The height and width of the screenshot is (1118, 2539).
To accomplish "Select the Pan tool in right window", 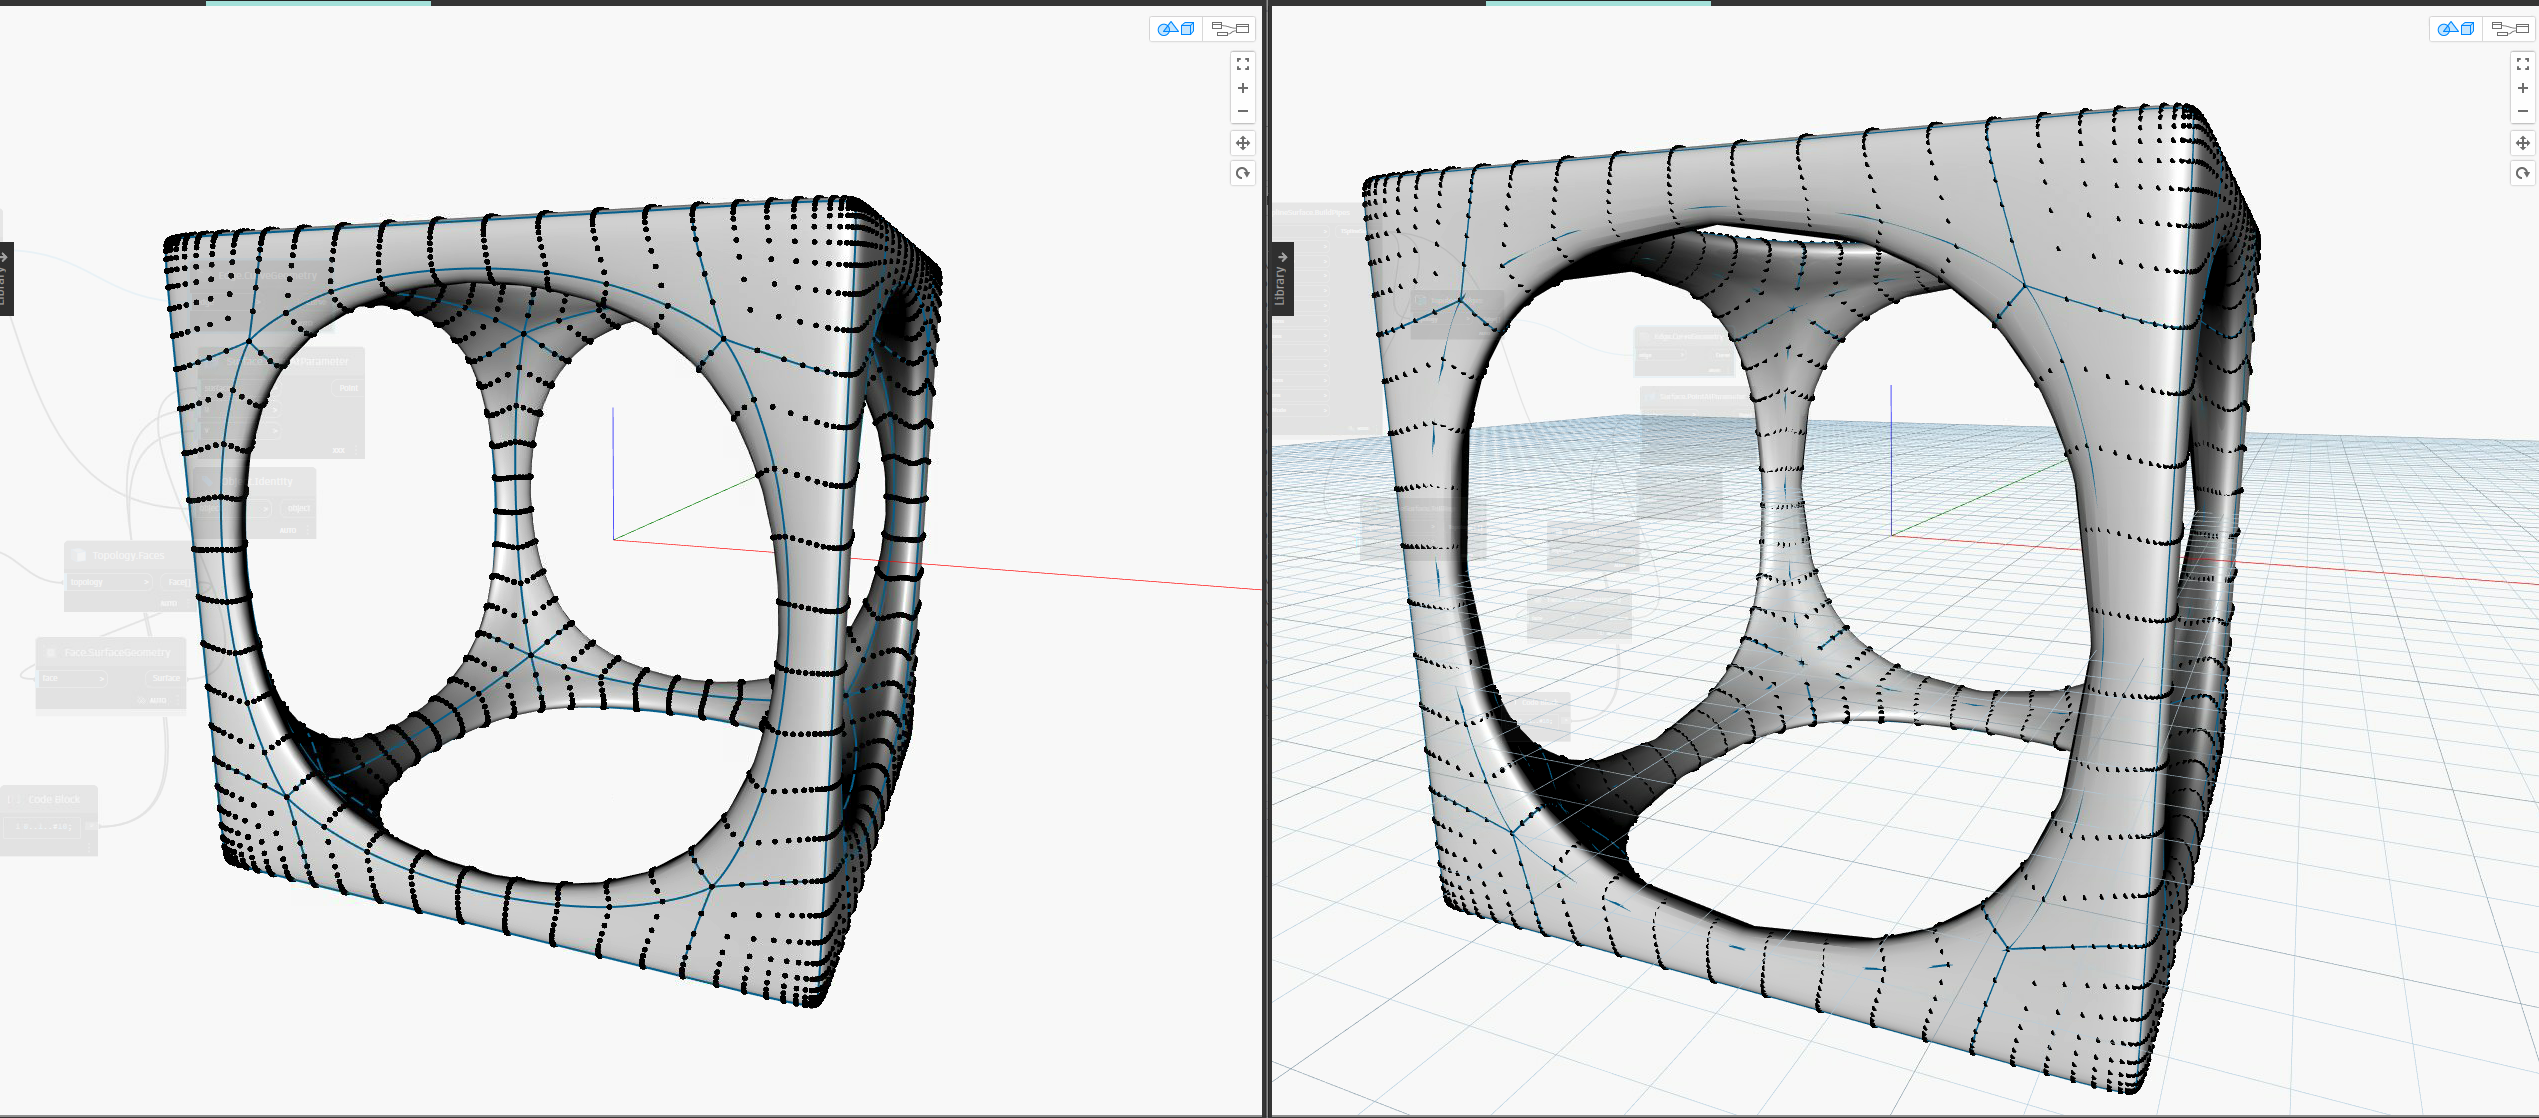I will (2523, 143).
